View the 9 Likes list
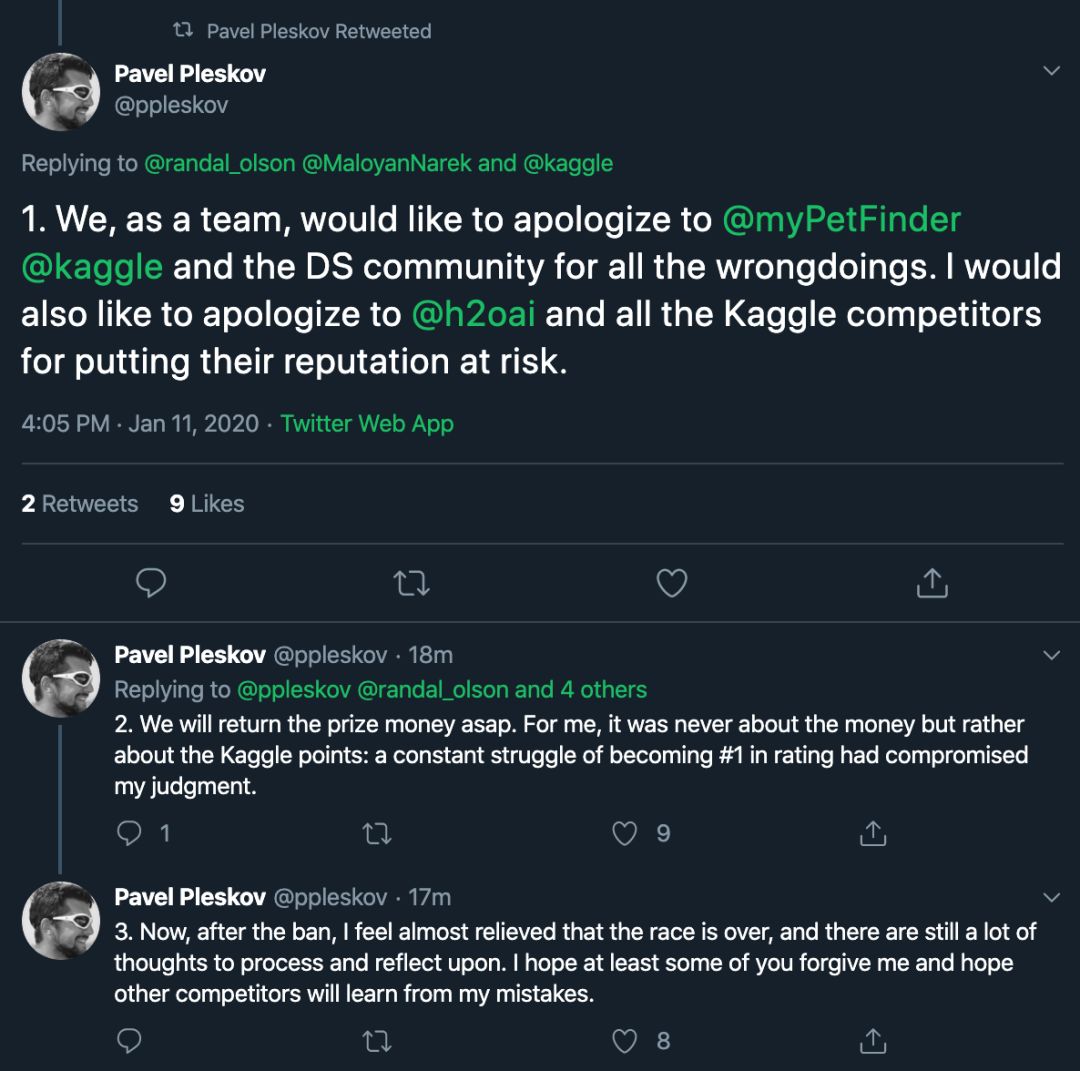 pyautogui.click(x=207, y=504)
